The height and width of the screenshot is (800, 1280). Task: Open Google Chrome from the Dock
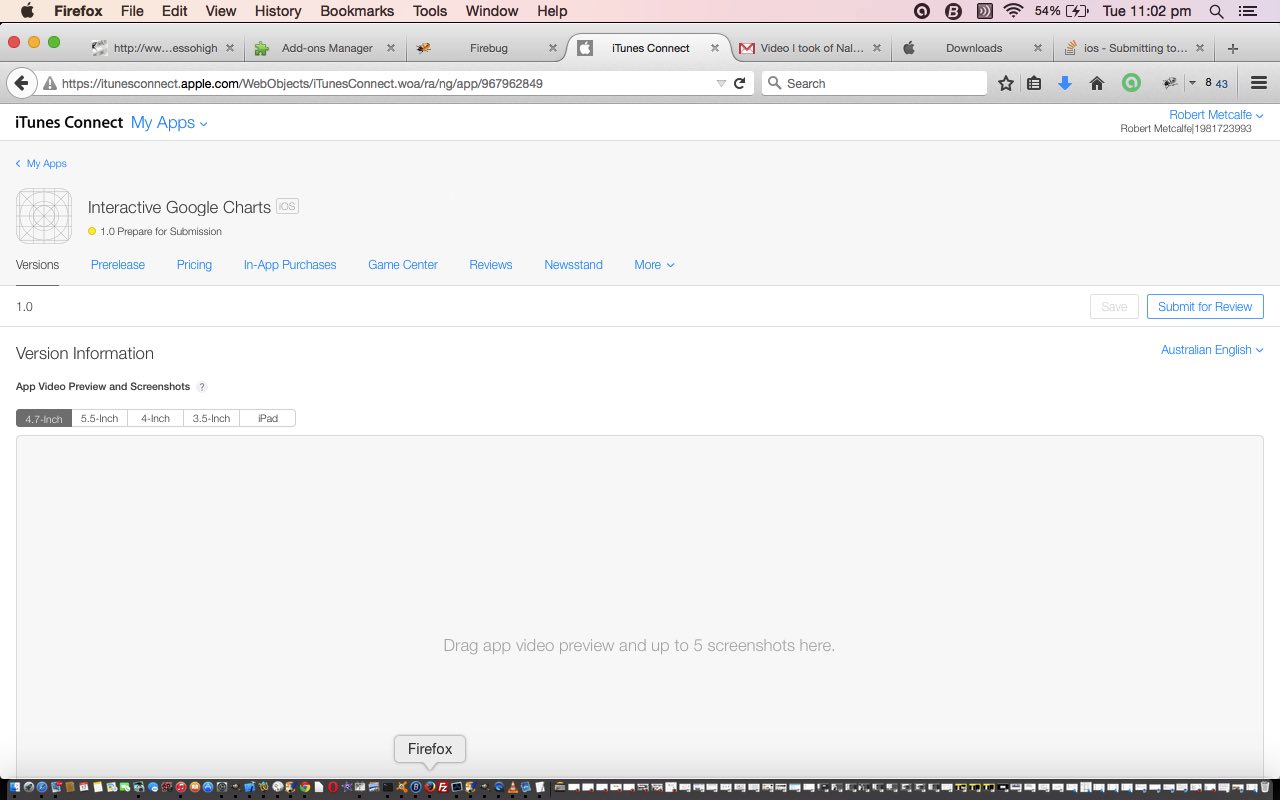pyautogui.click(x=304, y=787)
